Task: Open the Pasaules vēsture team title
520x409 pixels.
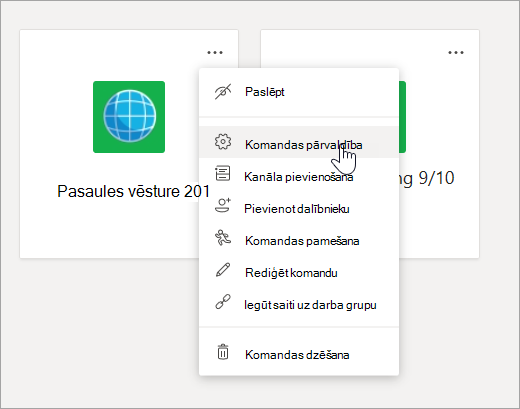Action: 133,191
